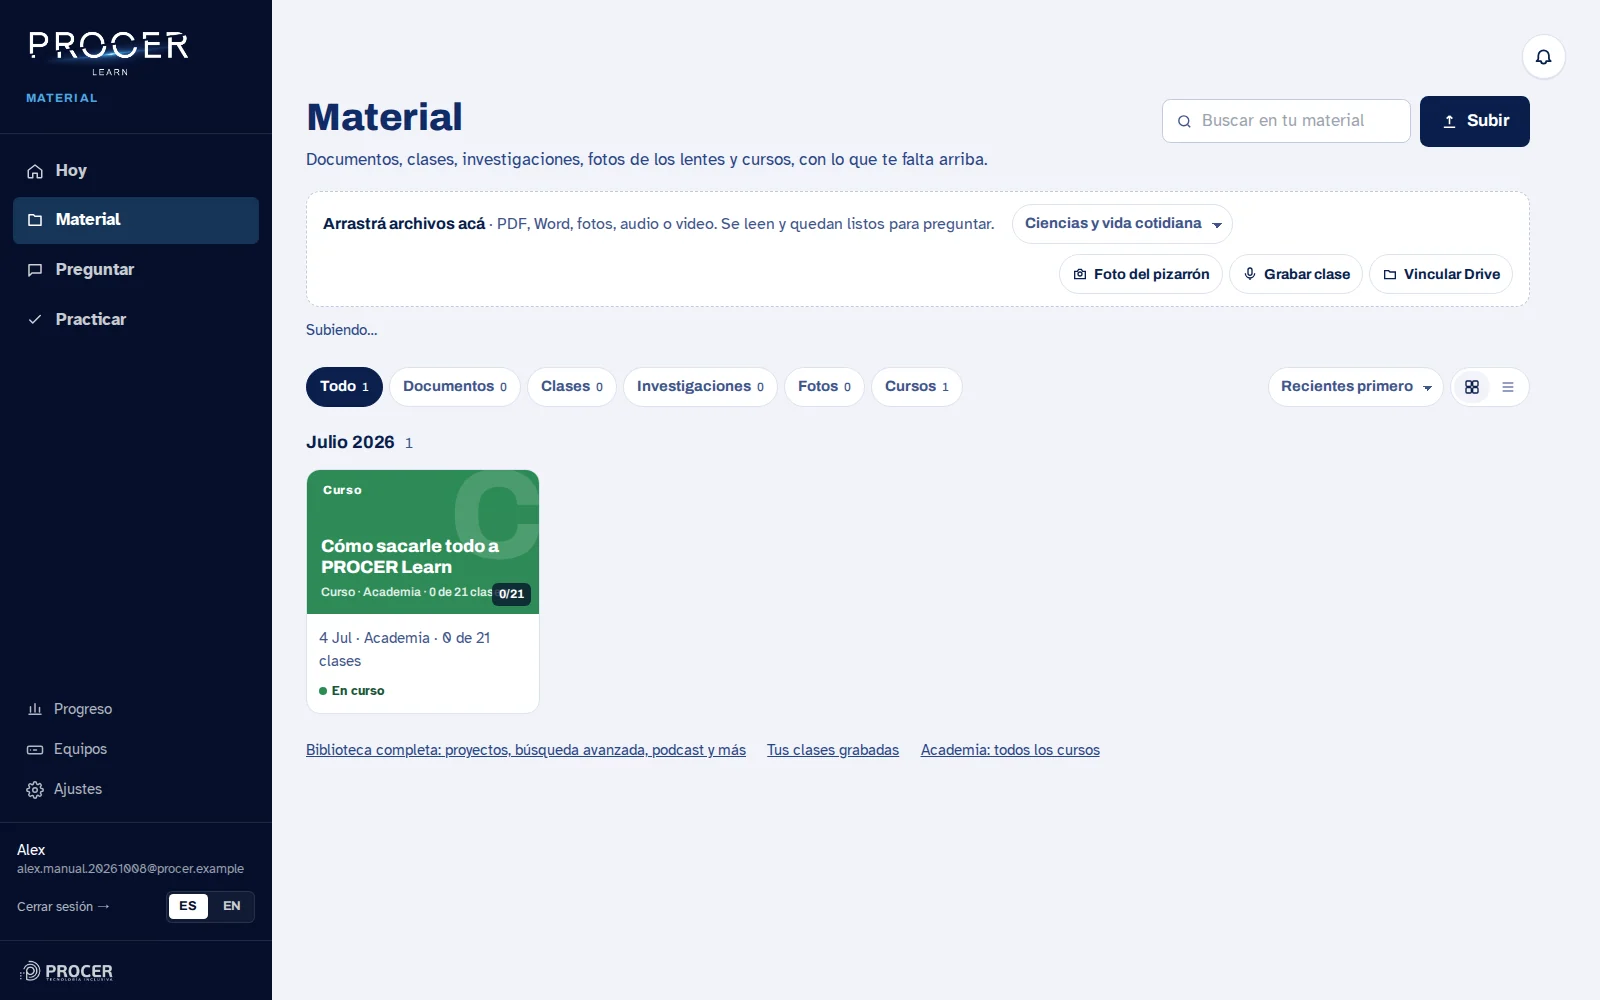The image size is (1600, 1000).
Task: Click the 0/21 progress badge
Action: (511, 594)
